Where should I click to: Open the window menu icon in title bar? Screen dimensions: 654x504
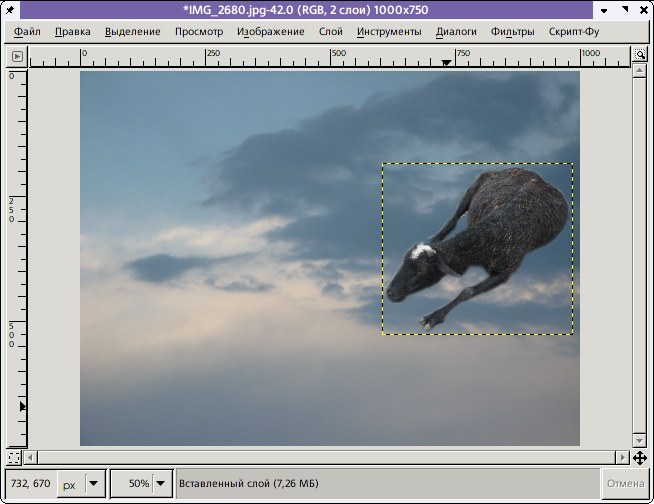pos(12,10)
